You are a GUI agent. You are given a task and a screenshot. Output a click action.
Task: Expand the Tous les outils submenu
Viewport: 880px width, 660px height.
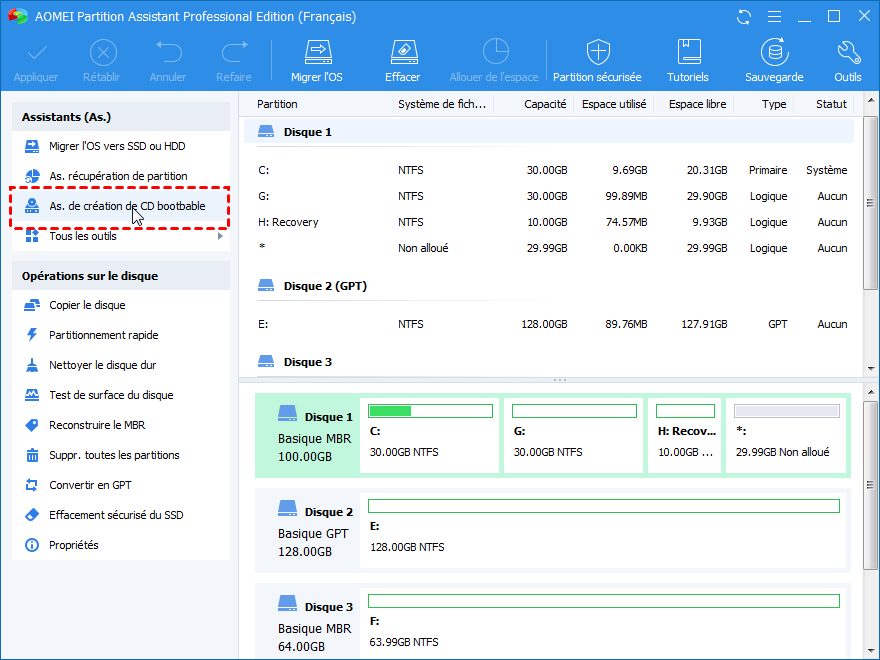point(83,236)
